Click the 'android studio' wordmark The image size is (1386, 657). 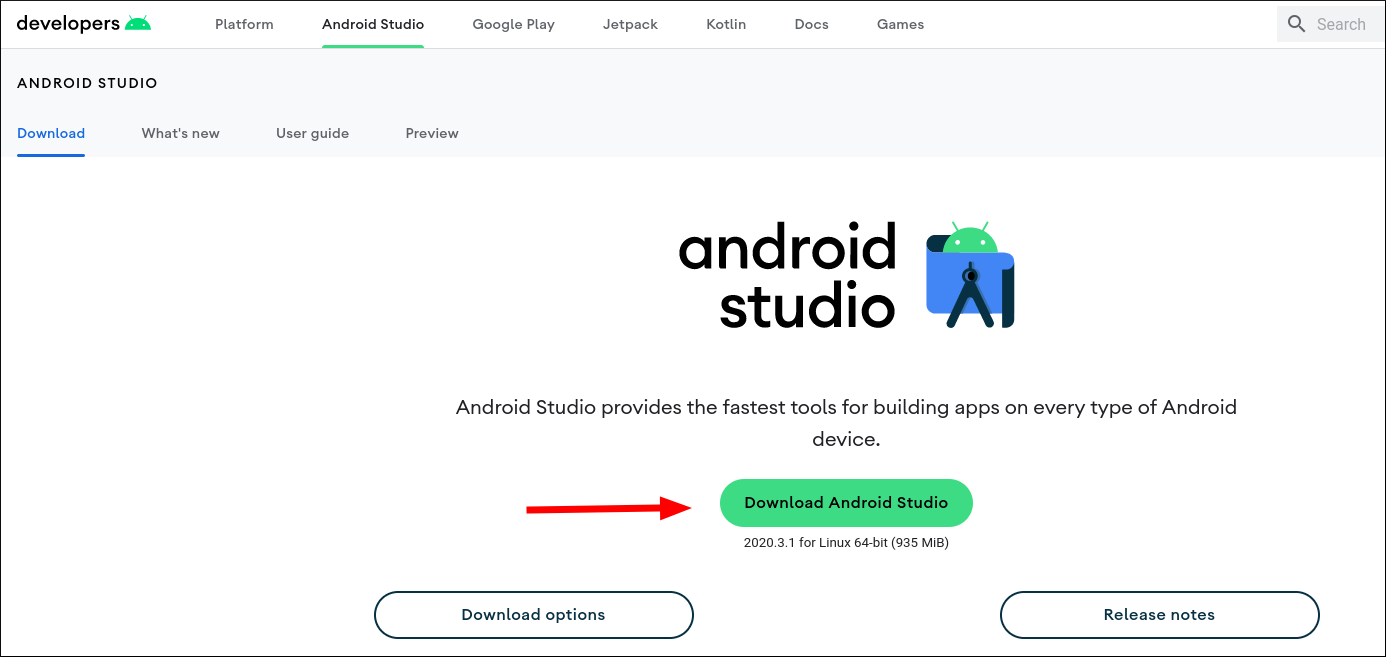(x=787, y=276)
